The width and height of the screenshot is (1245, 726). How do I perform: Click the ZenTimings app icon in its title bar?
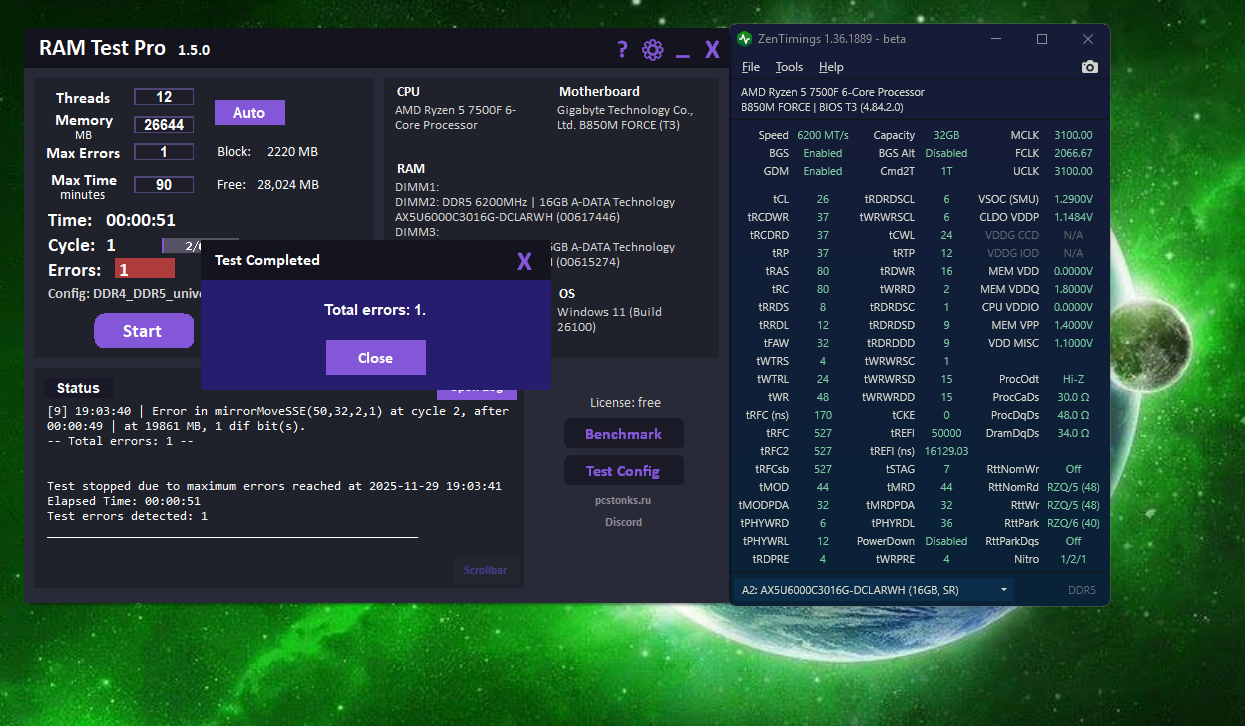click(744, 39)
